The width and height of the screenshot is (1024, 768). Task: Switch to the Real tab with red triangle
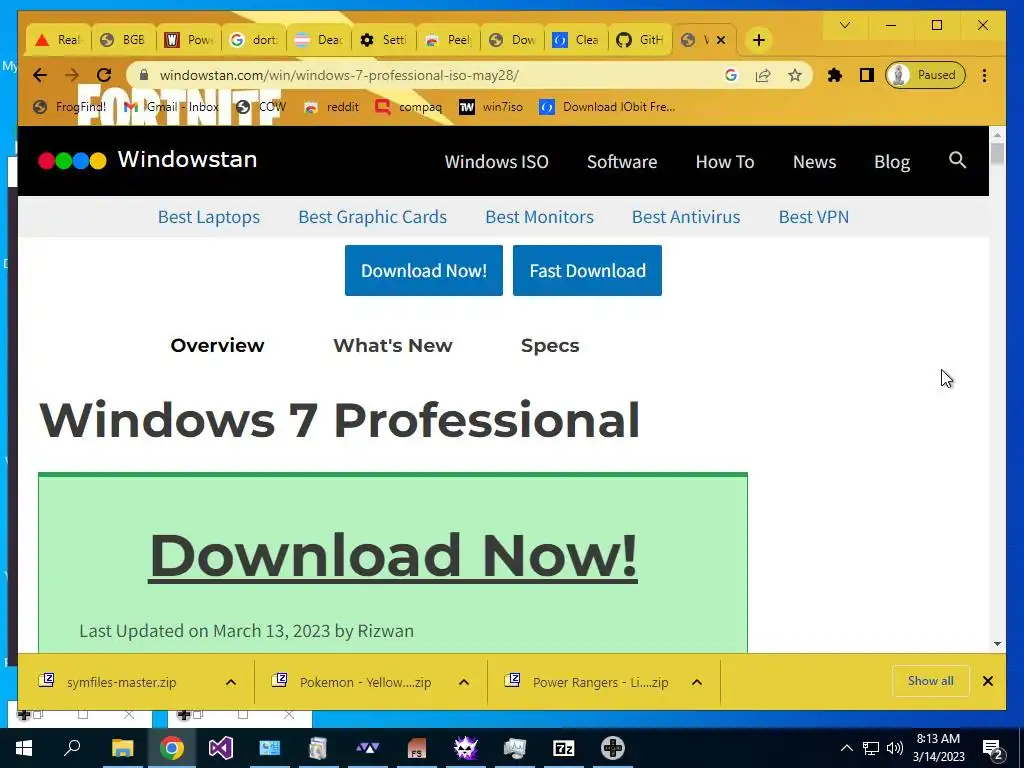click(59, 40)
